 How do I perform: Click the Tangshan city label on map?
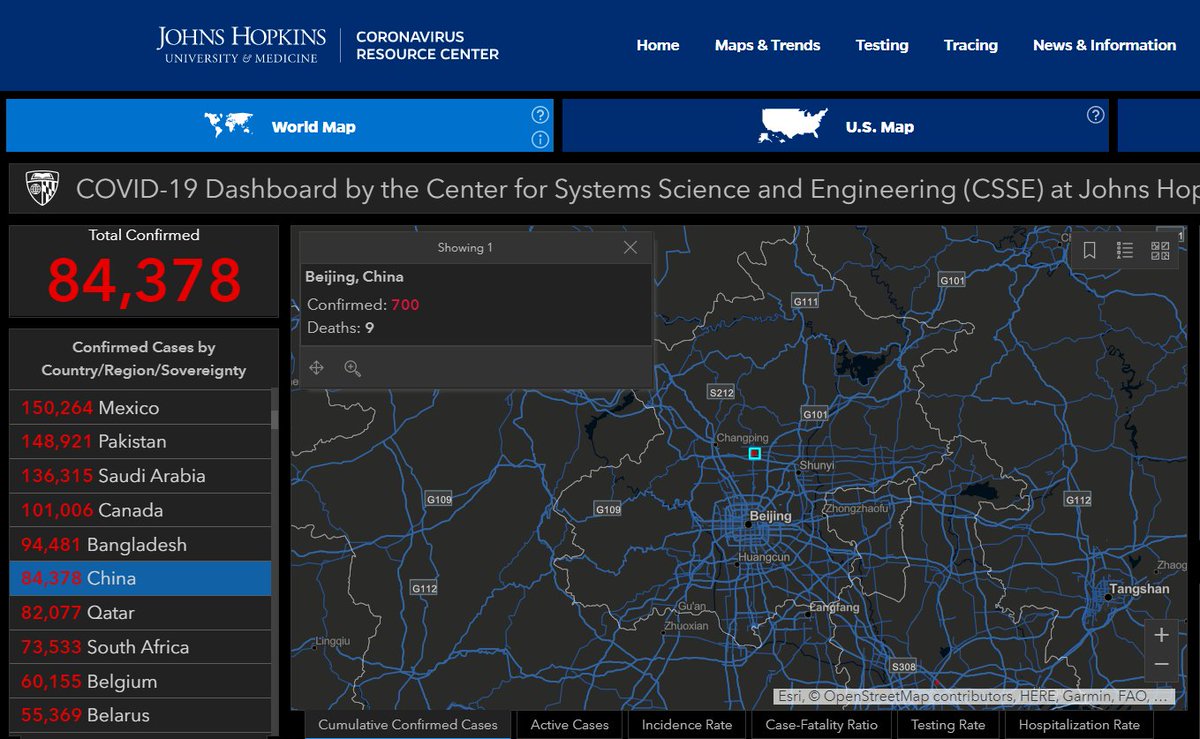(1138, 589)
